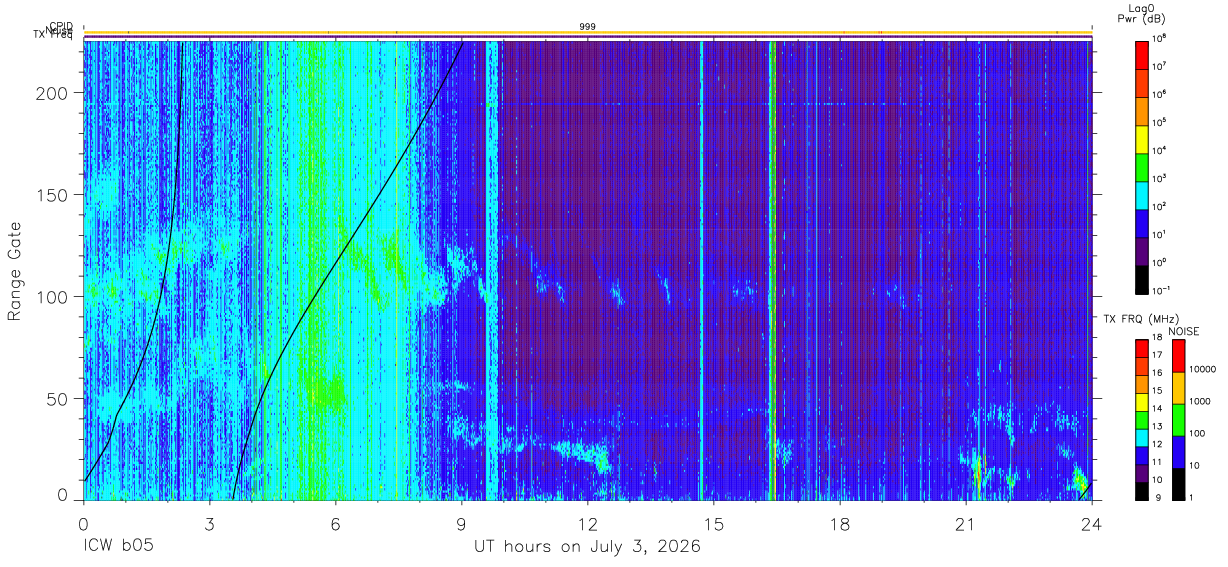The image size is (1228, 567).
Task: Click x-axis tick label '12'
Action: [x=587, y=524]
